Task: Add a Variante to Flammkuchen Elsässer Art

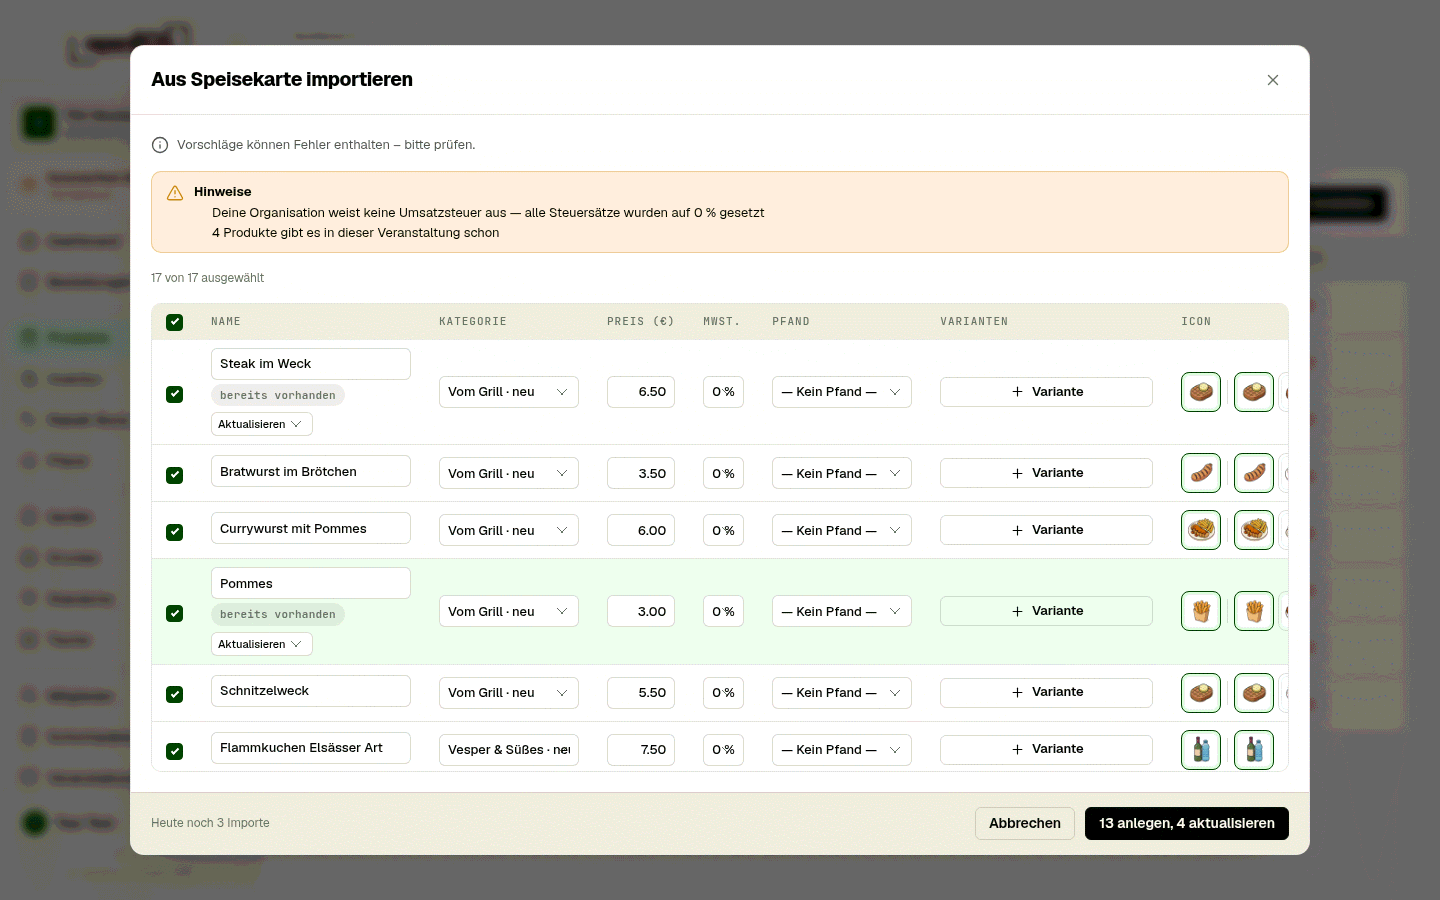Action: 1046,749
